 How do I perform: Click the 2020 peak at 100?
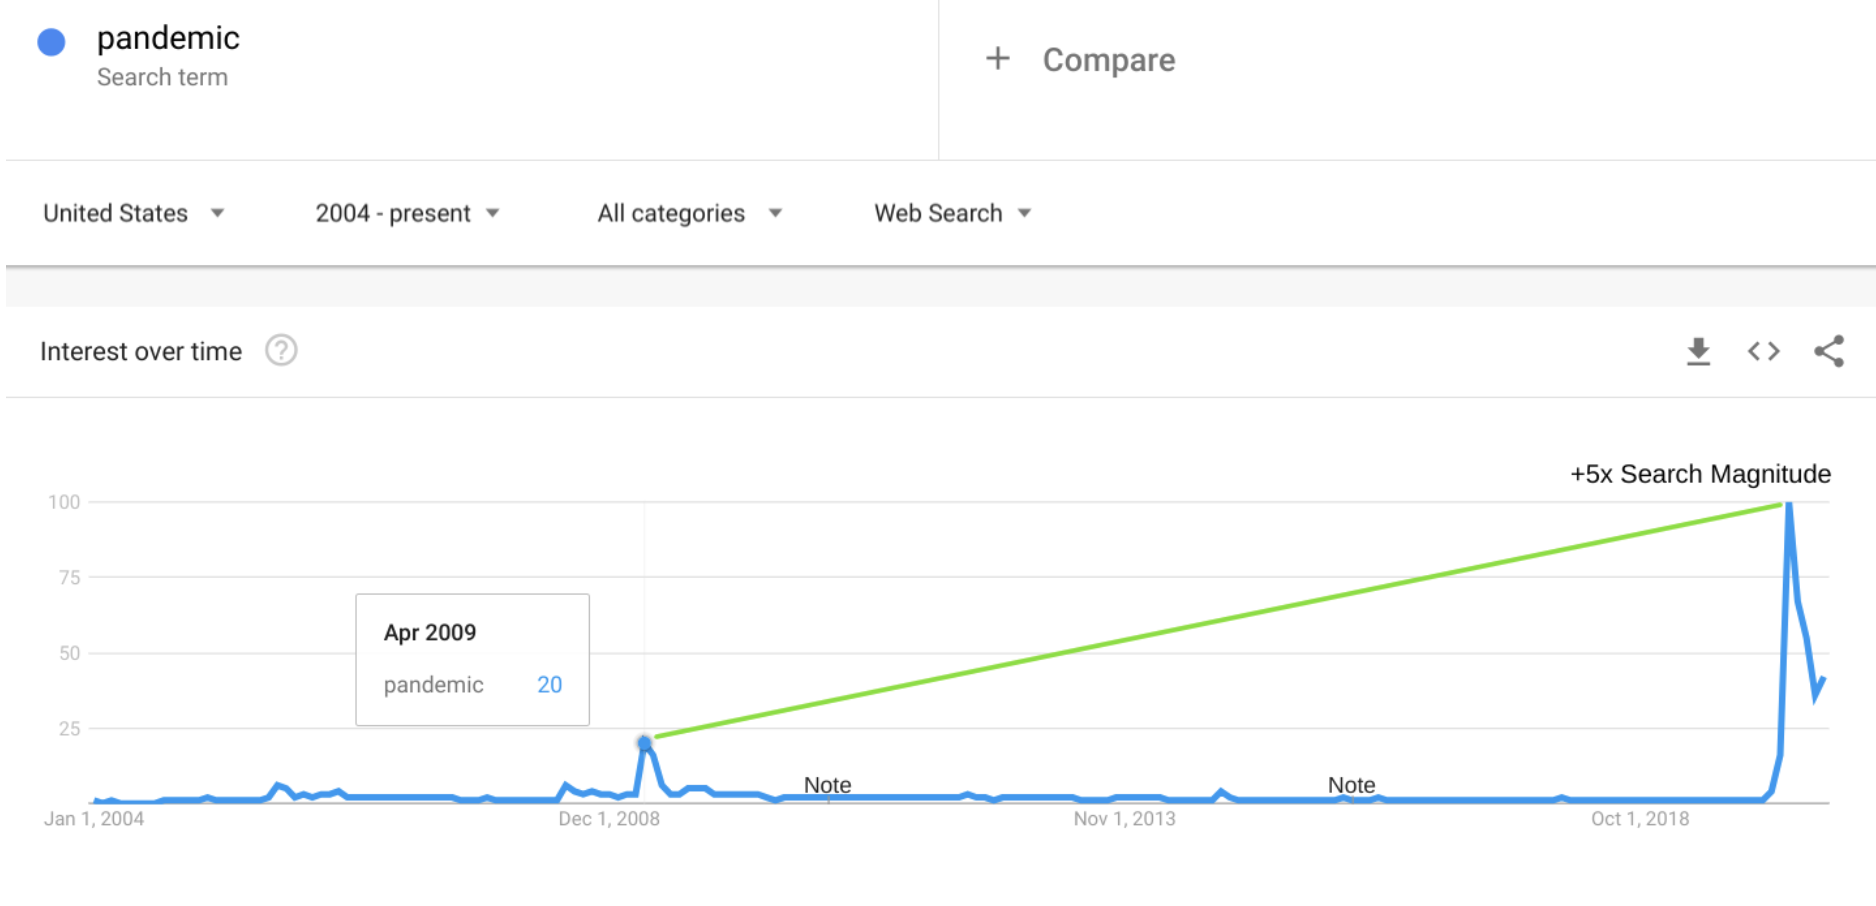coord(1788,504)
